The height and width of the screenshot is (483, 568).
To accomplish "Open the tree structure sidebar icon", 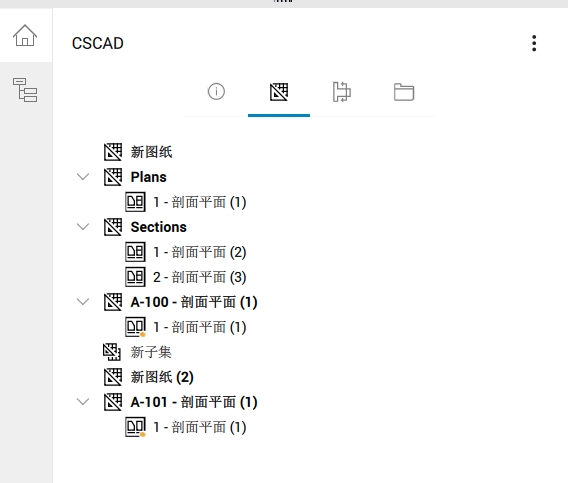I will [x=25, y=90].
